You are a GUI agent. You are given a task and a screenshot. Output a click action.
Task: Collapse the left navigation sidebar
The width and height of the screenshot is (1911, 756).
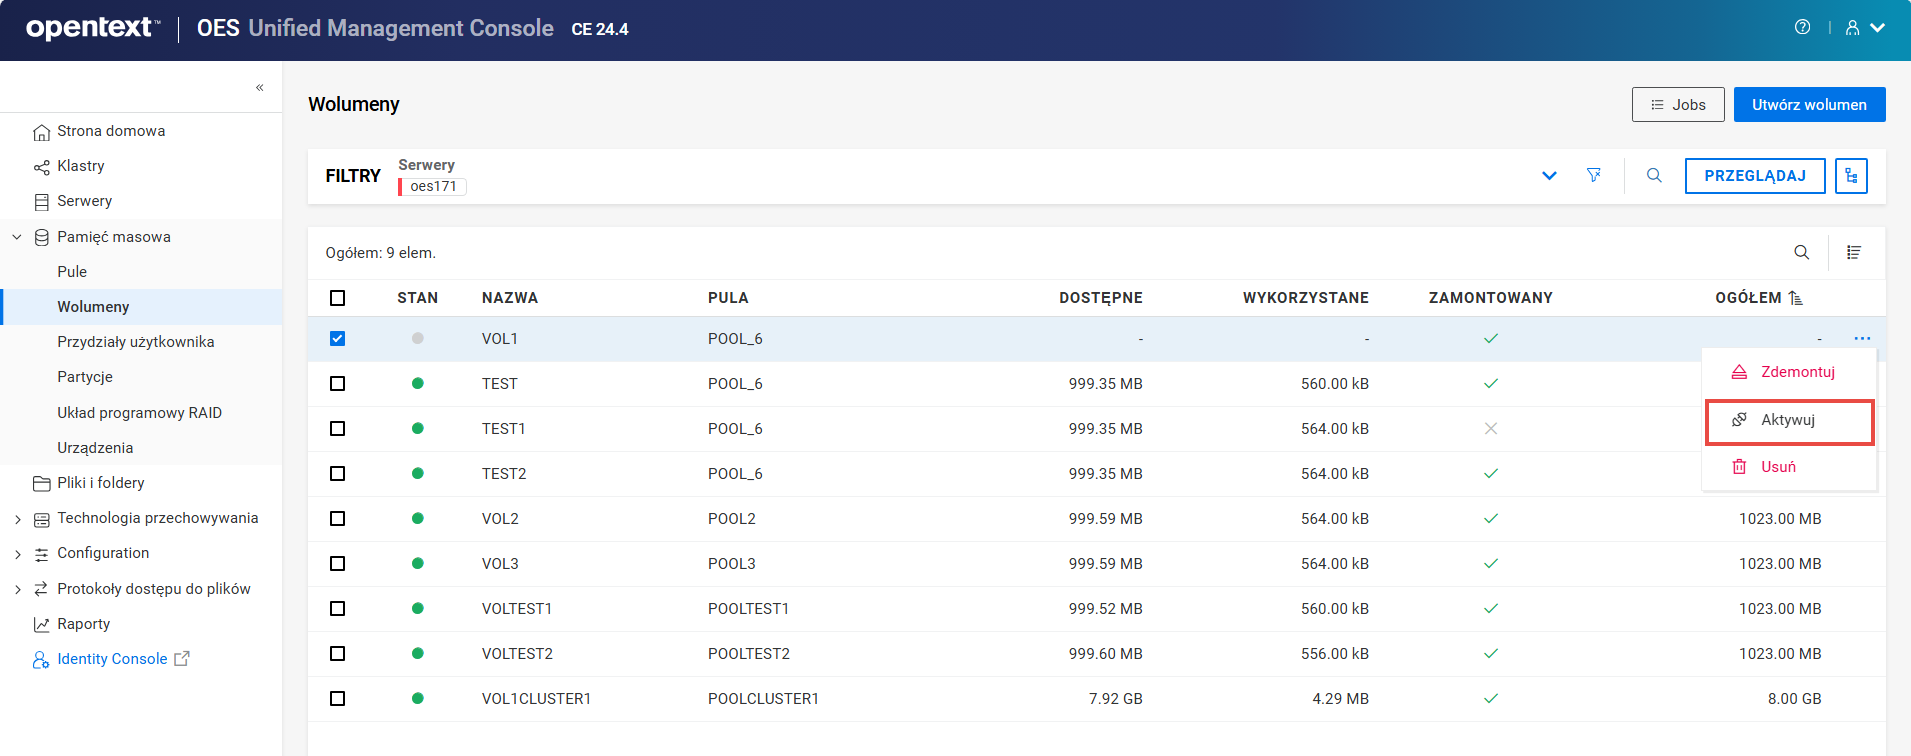pyautogui.click(x=259, y=87)
